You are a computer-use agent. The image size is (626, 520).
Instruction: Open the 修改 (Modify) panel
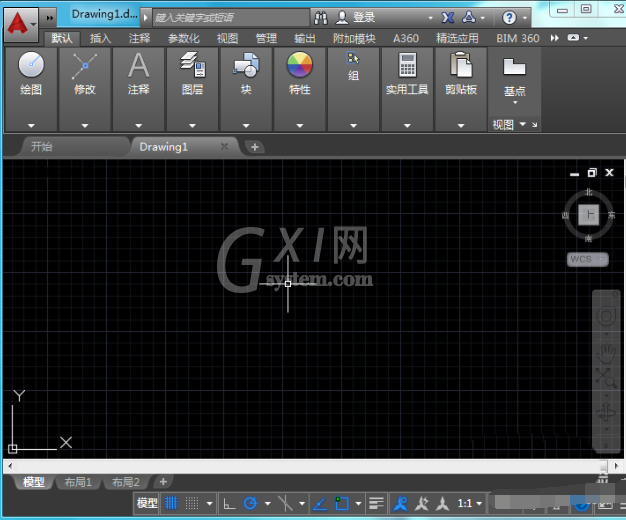point(85,74)
